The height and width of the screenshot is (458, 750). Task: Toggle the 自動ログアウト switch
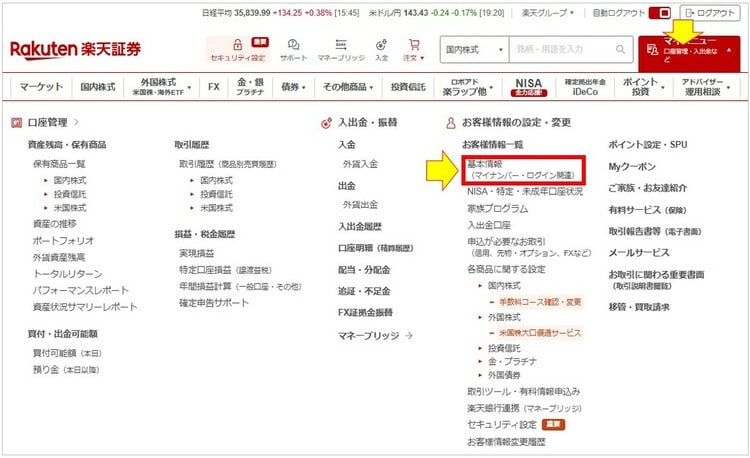click(660, 13)
